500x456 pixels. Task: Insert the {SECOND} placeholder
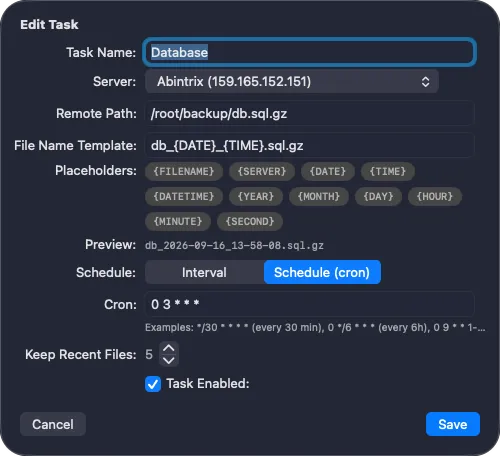(250, 221)
